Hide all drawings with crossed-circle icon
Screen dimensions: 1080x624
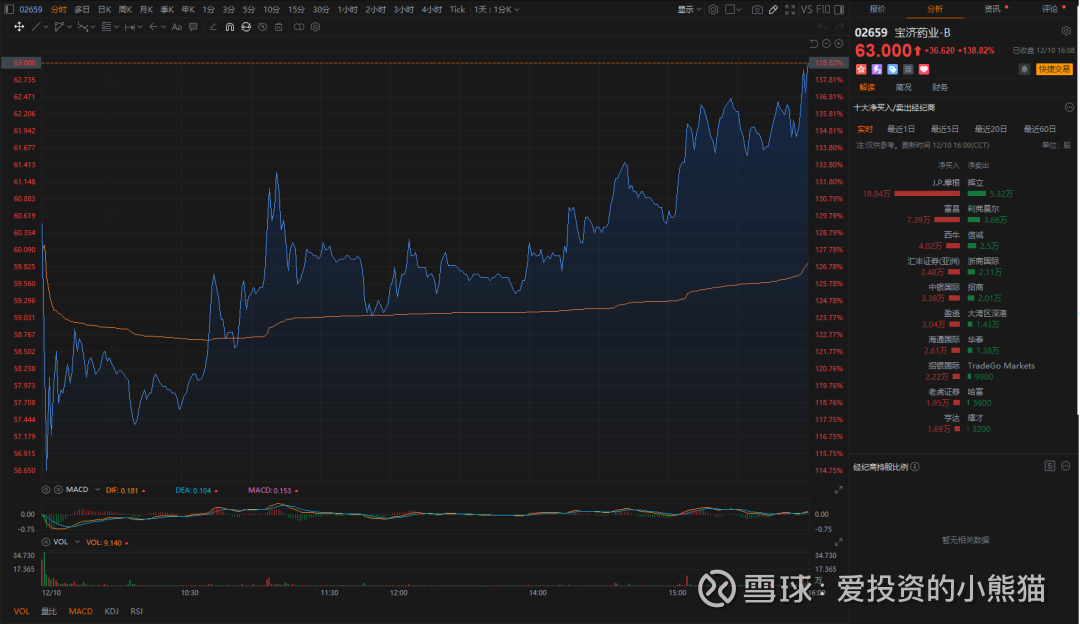[x=262, y=27]
